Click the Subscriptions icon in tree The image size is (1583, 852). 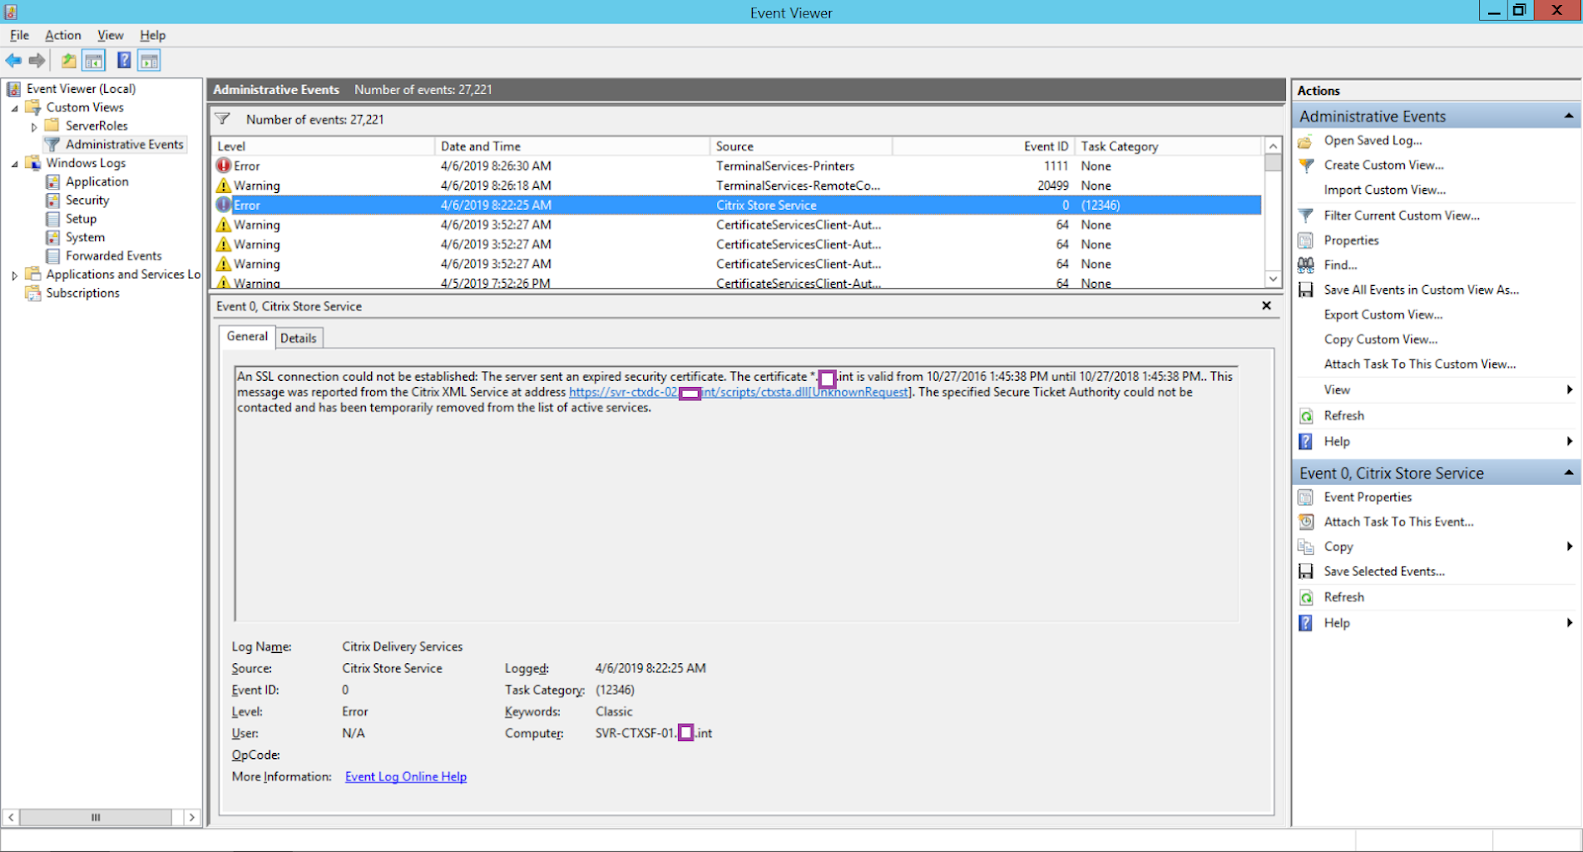click(33, 293)
